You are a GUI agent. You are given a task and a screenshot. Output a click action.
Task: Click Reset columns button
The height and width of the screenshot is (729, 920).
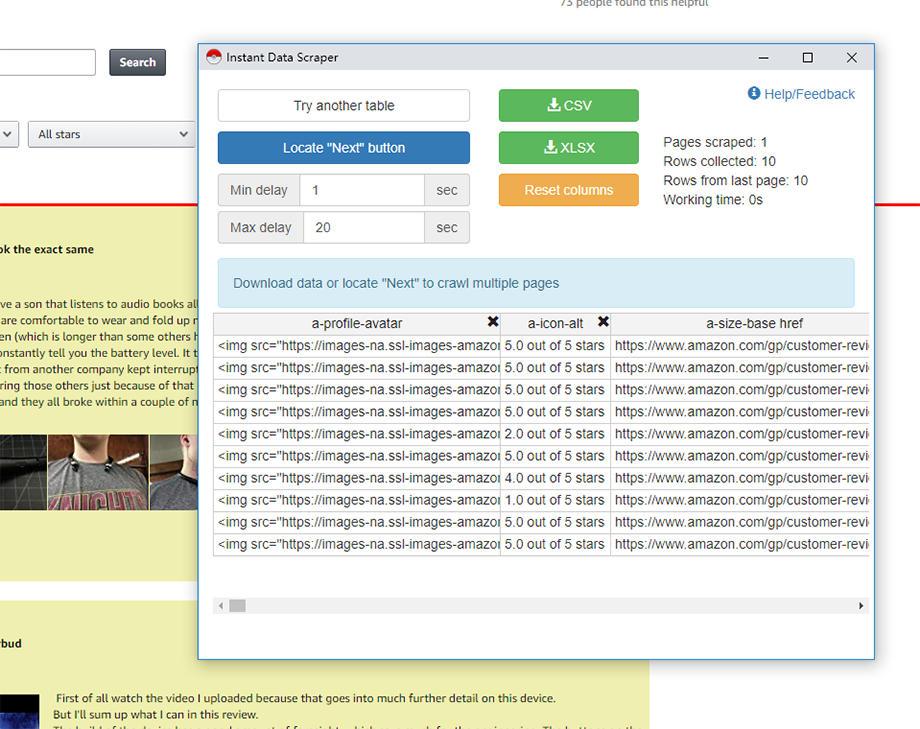click(x=569, y=190)
